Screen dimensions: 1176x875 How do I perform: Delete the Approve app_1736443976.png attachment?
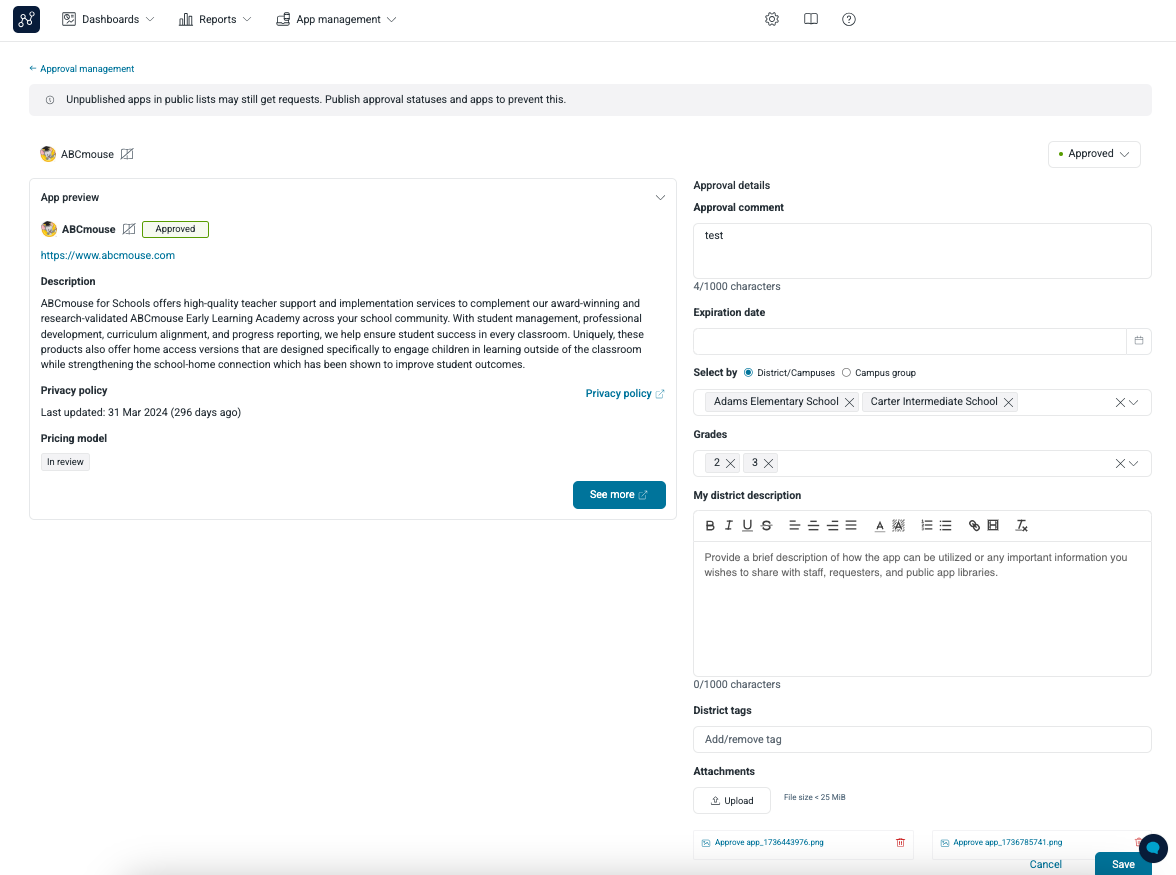pyautogui.click(x=899, y=842)
